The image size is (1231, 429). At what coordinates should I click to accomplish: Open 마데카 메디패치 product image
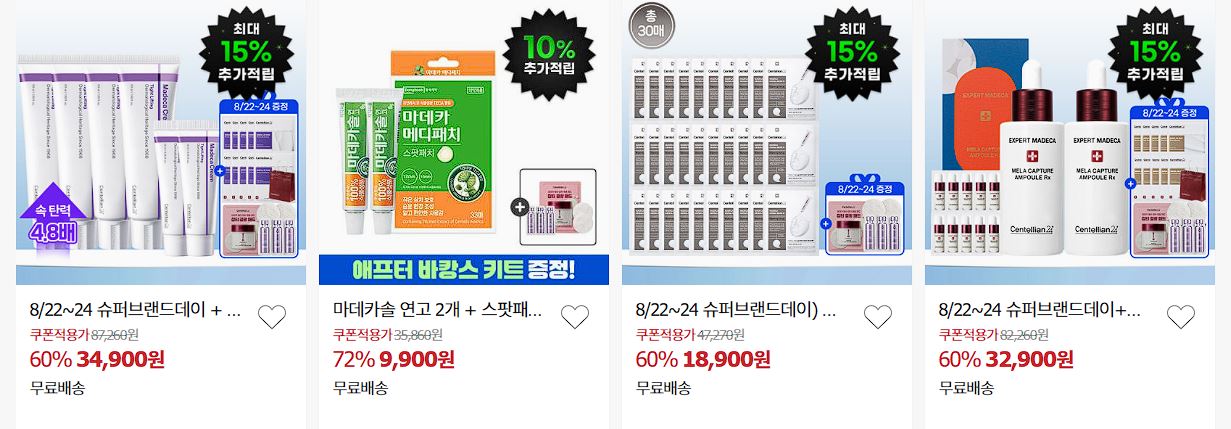[463, 142]
